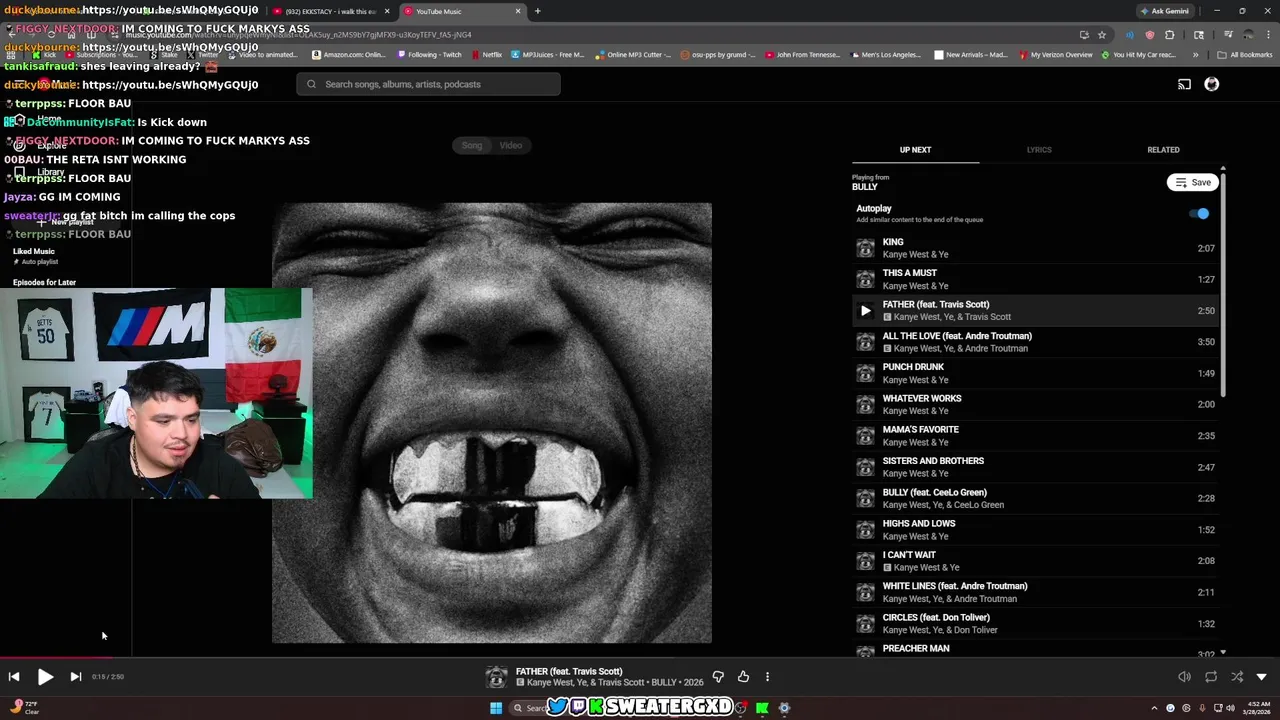Toggle shuffle in player bar
This screenshot has height=720, width=1280.
click(1237, 677)
